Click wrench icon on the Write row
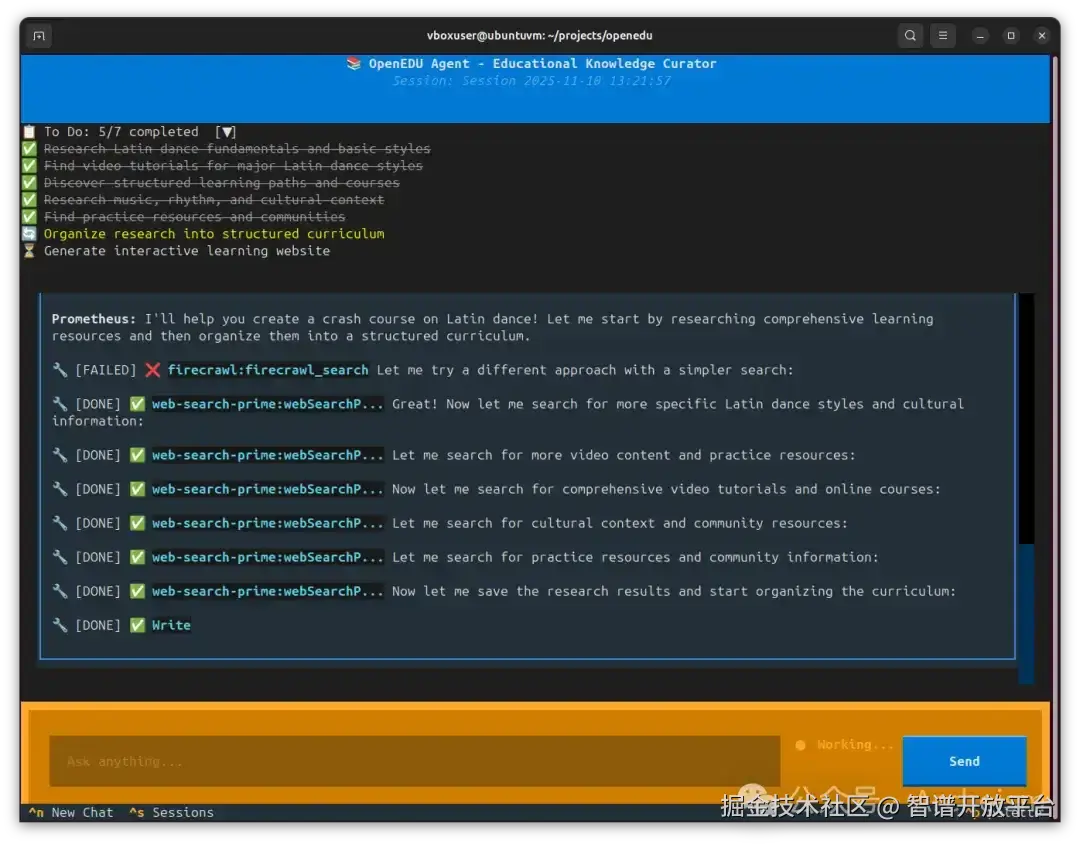This screenshot has width=1080, height=844. click(60, 625)
